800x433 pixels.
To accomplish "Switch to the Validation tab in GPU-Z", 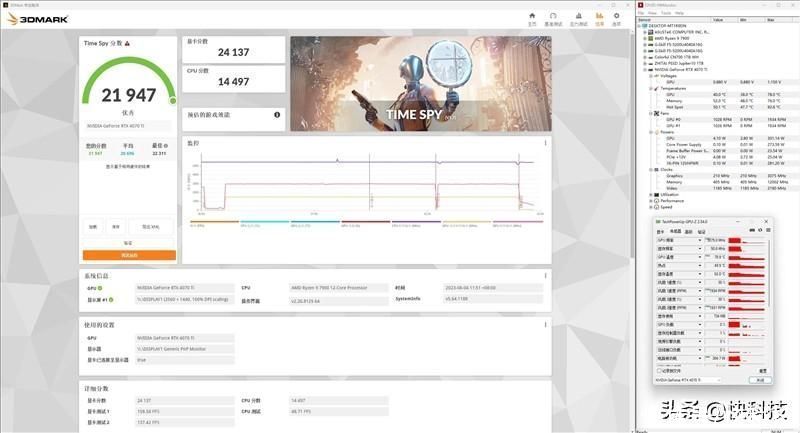I will [702, 232].
